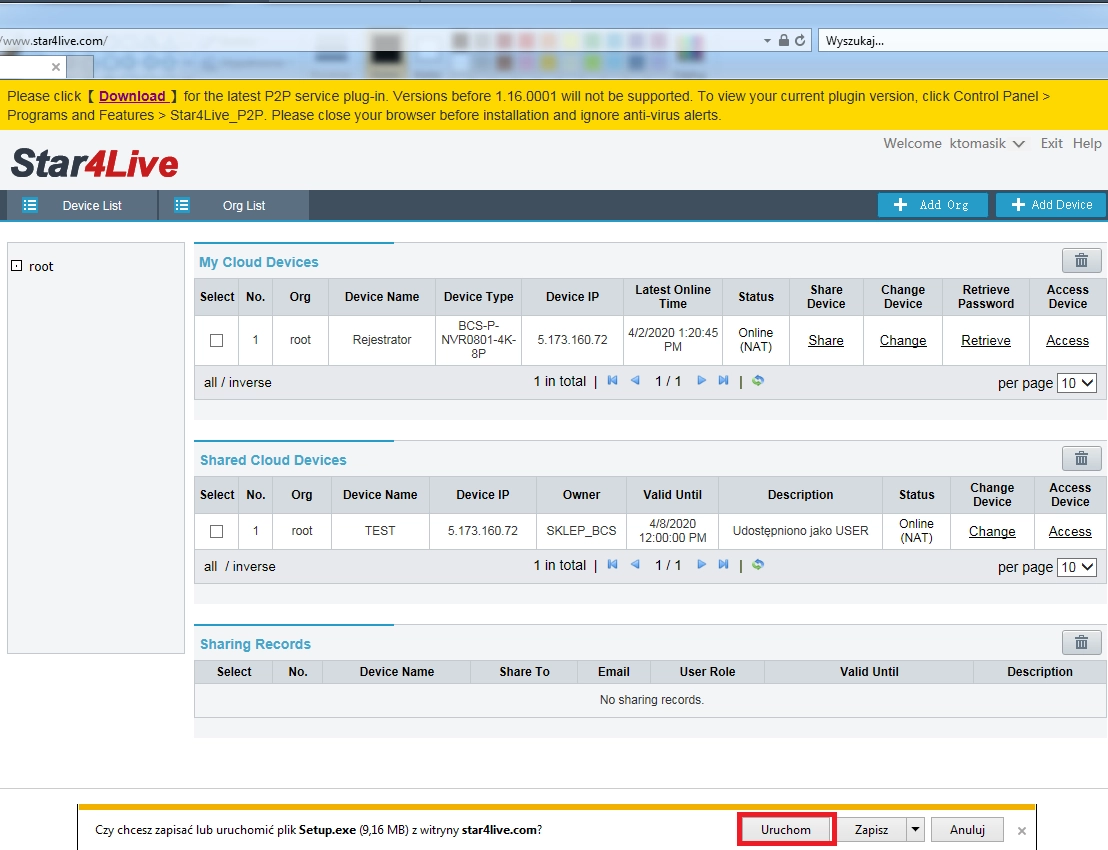Select the Rejestrator device checkbox
This screenshot has height=850, width=1108.
click(x=217, y=341)
